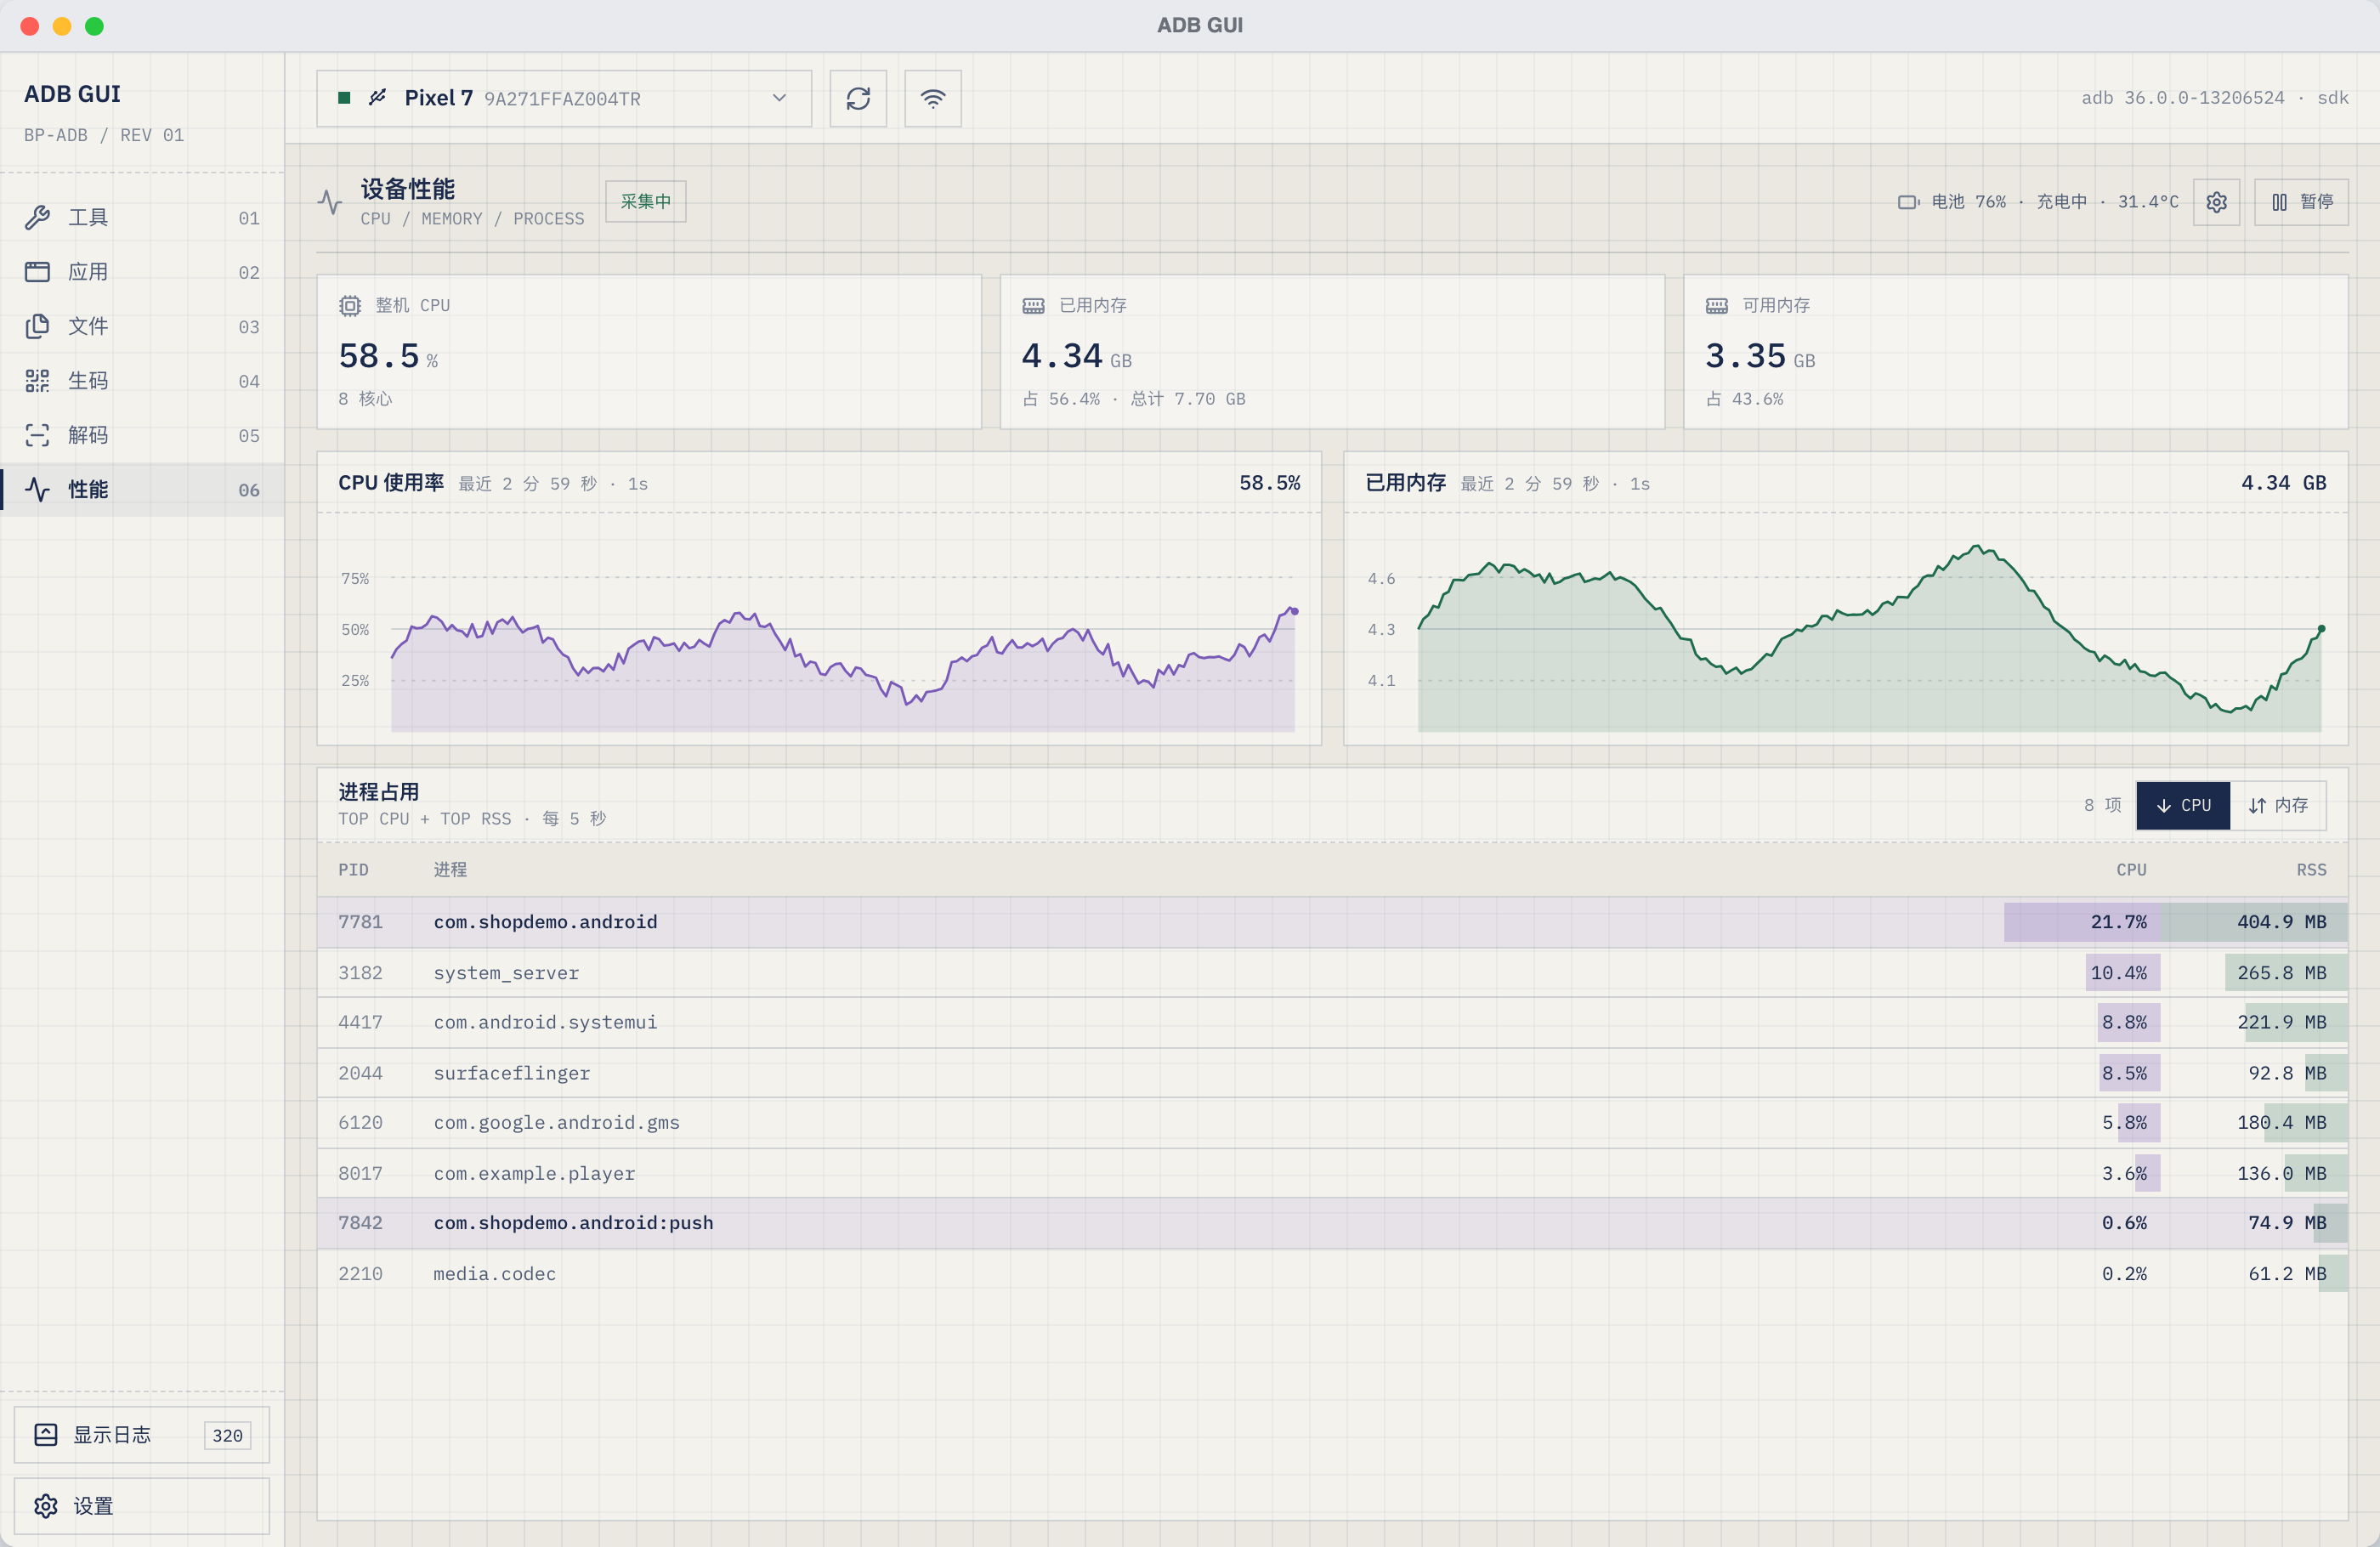2380x1547 pixels.
Task: Click the 采集中 status badge
Action: (x=645, y=202)
